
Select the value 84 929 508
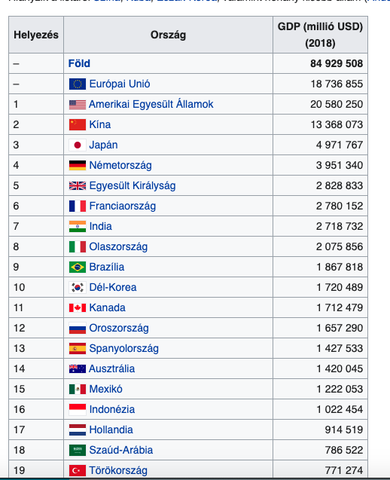coord(336,63)
